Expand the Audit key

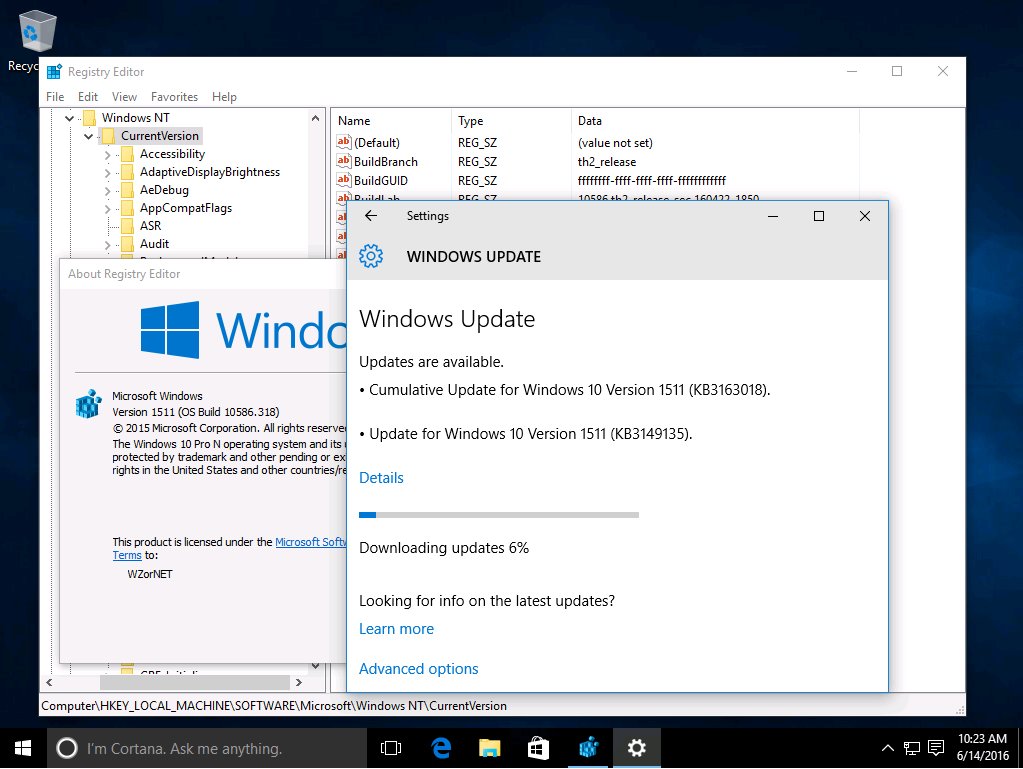(108, 245)
